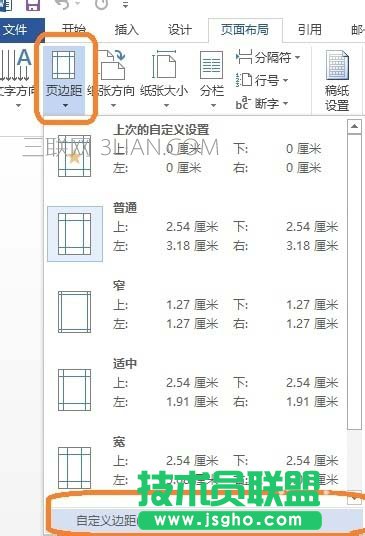
Task: Choose the 适中 moderate margin preset thumbnail
Action: coord(75,390)
